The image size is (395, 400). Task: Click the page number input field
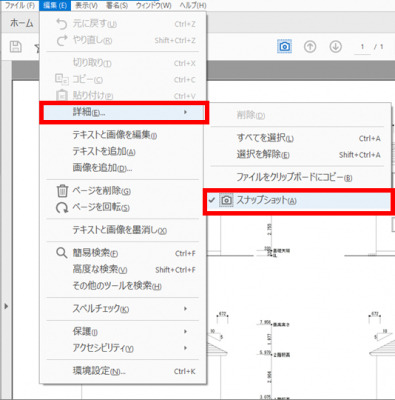click(362, 47)
